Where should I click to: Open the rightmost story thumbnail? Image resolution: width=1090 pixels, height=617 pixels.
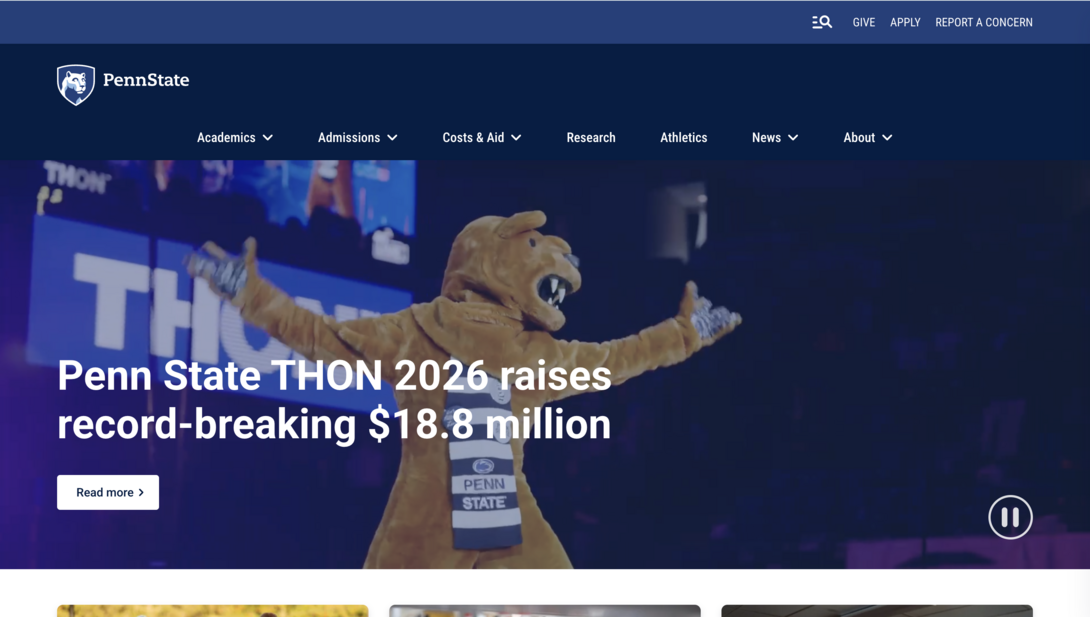click(x=877, y=610)
